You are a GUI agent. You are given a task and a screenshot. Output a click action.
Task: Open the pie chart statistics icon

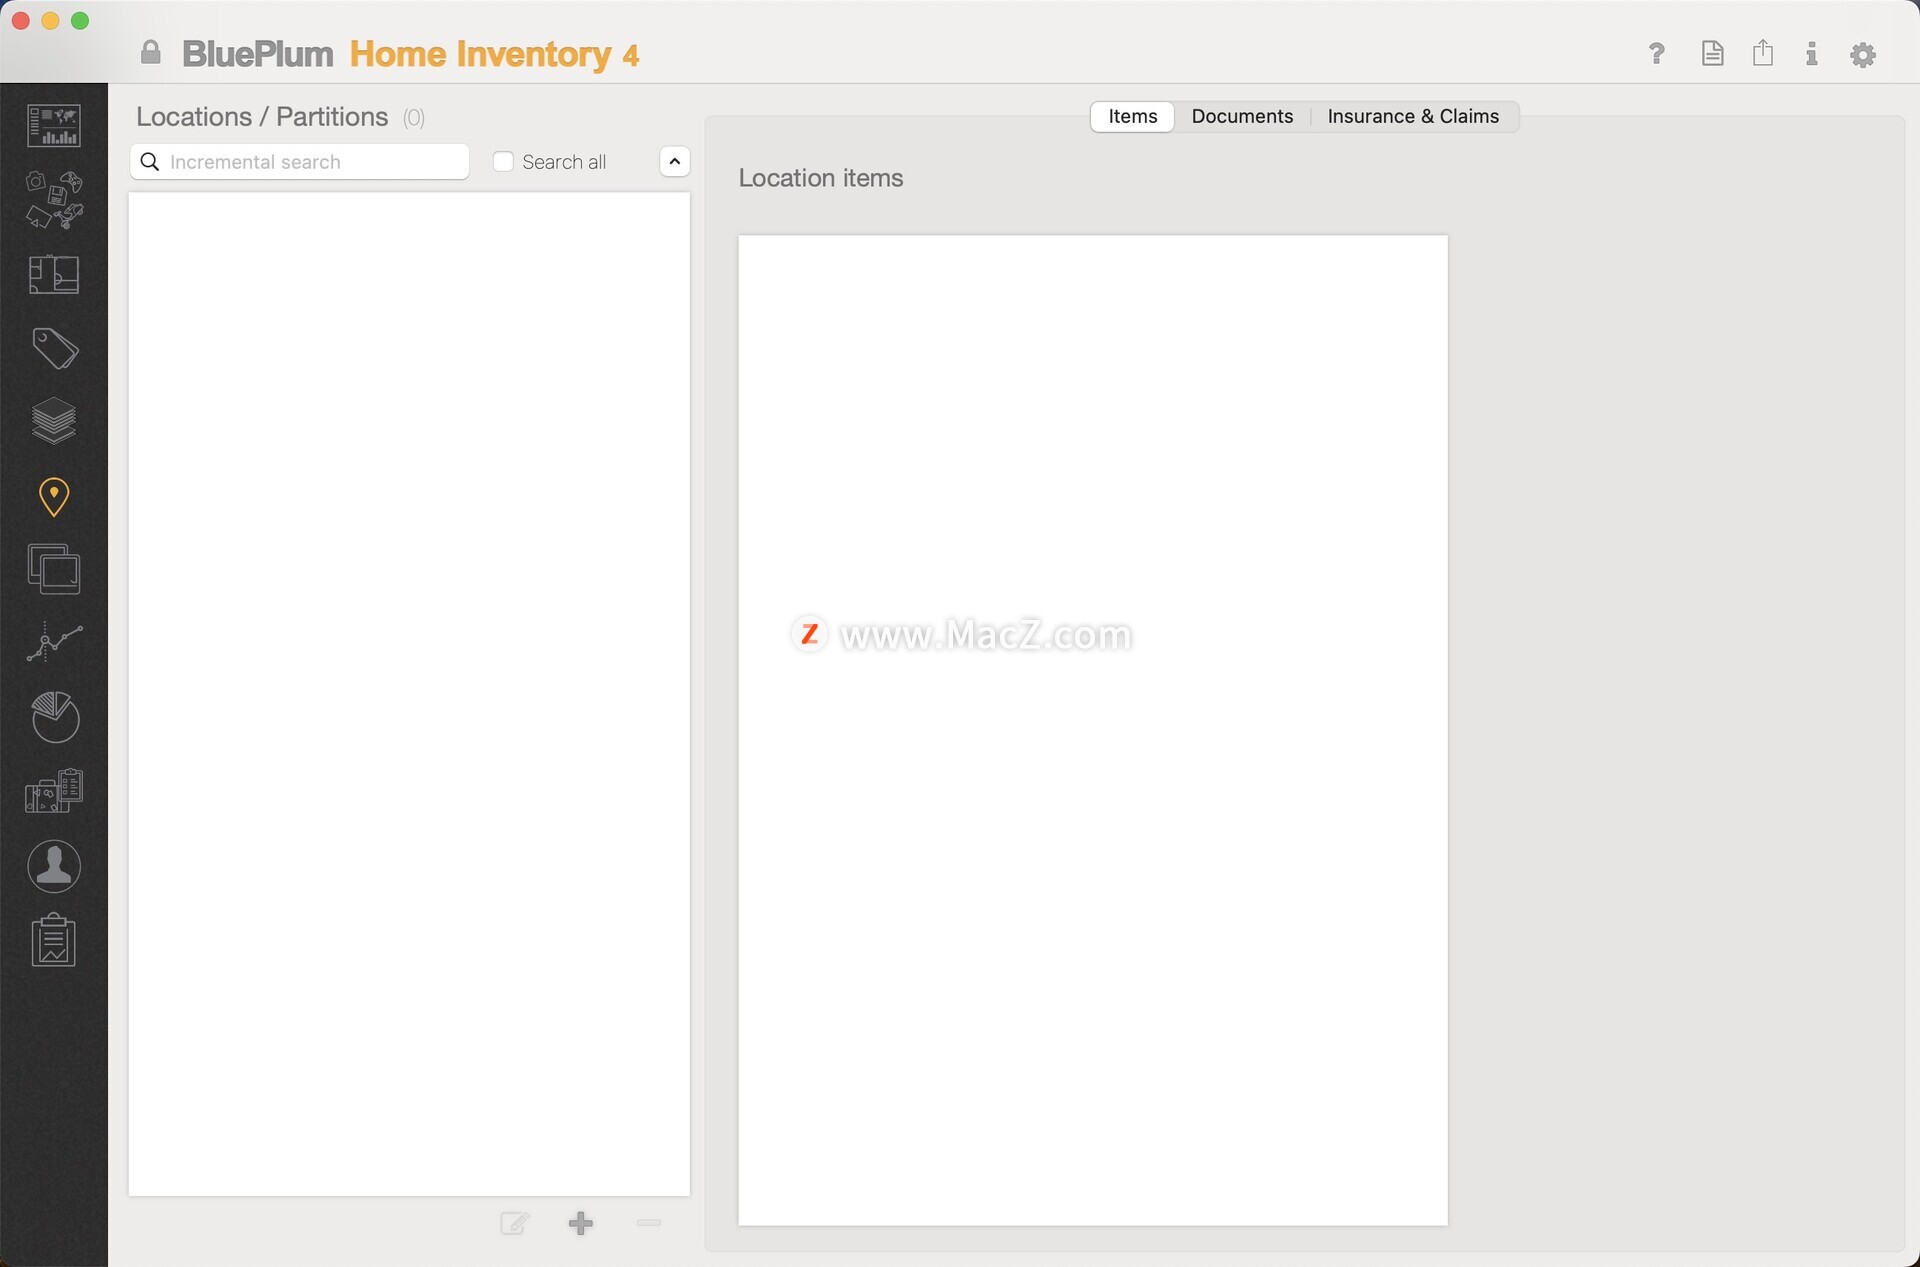[54, 717]
